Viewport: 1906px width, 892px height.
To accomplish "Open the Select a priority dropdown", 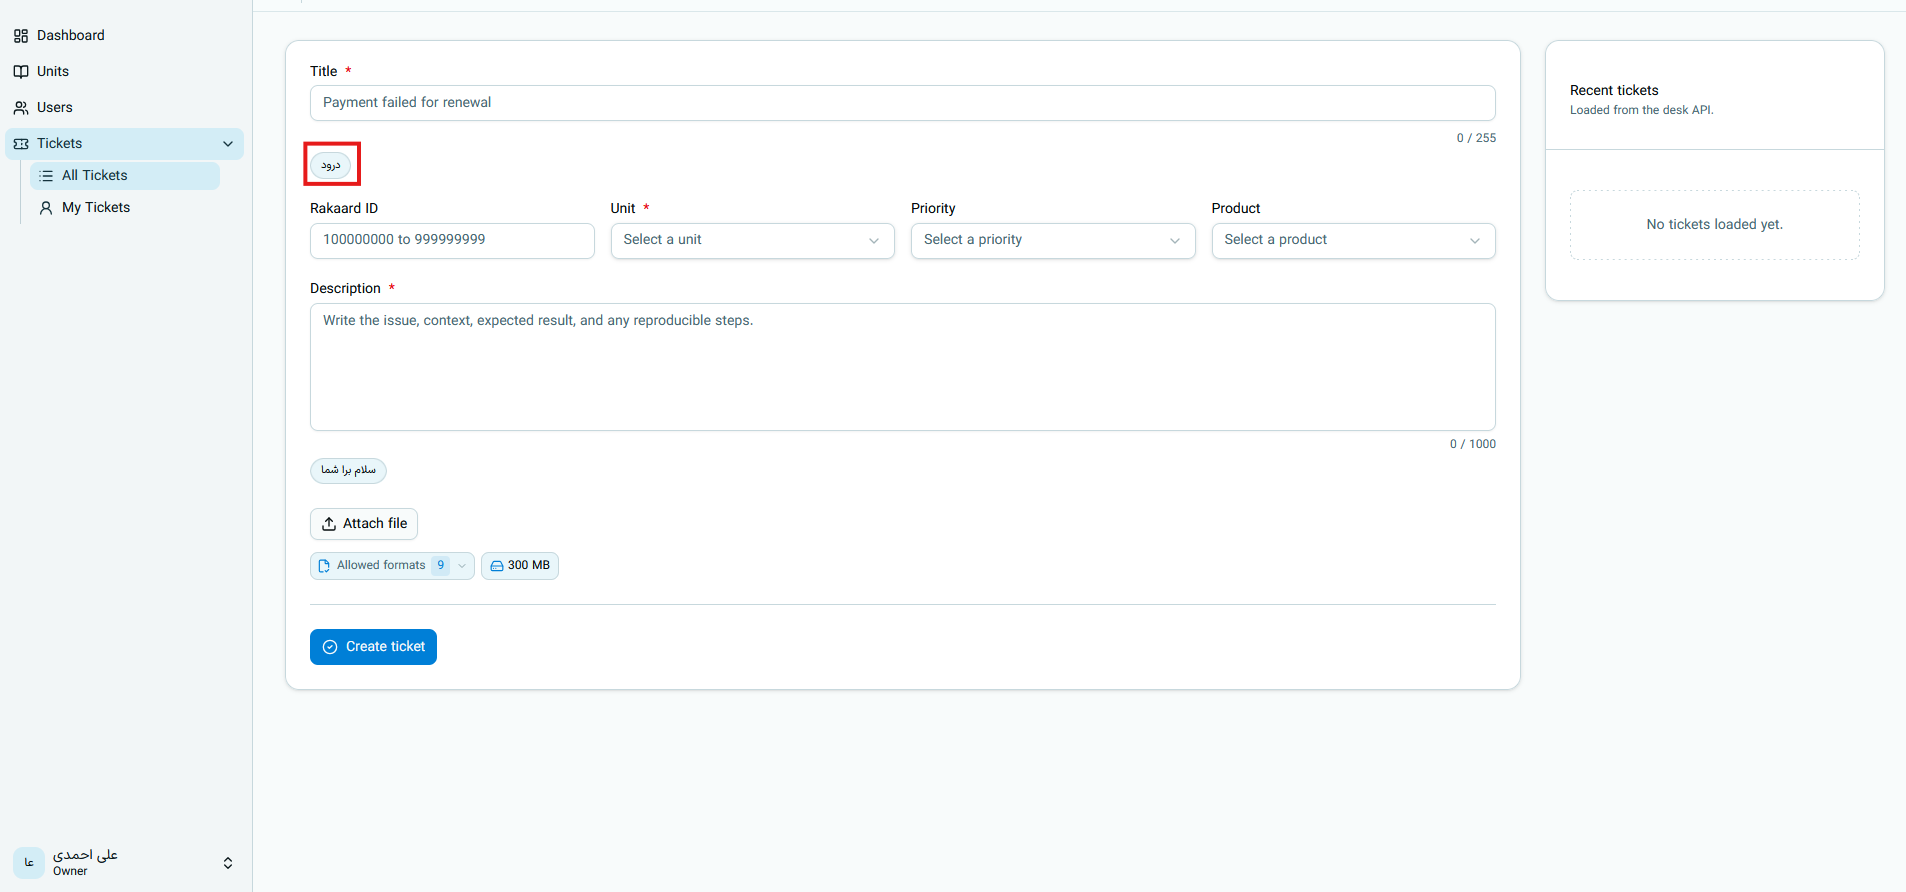I will [1053, 241].
